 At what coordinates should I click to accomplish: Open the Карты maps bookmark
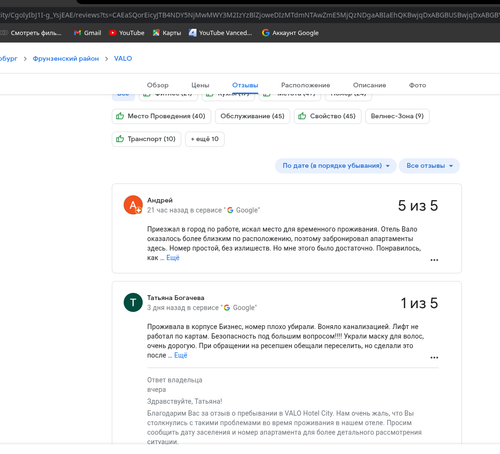167,33
